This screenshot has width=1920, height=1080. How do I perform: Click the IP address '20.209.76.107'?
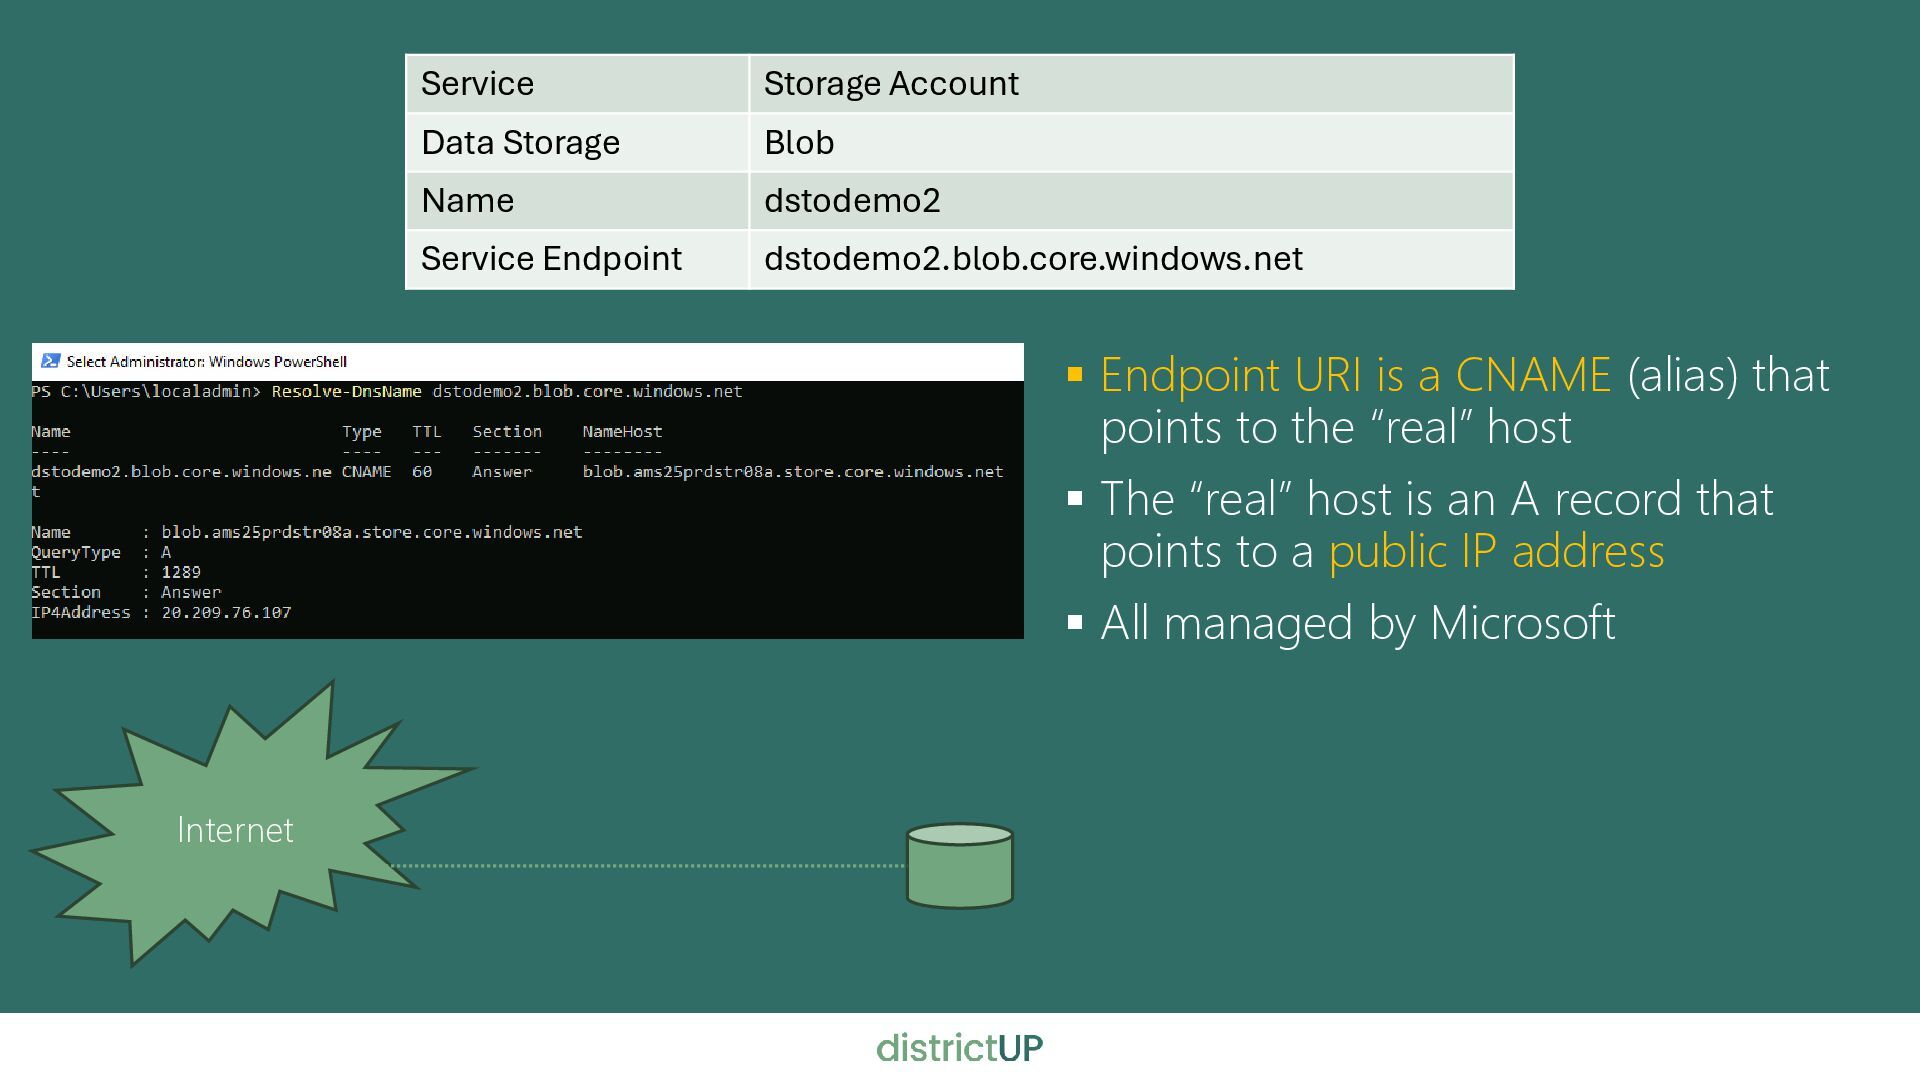click(x=226, y=612)
